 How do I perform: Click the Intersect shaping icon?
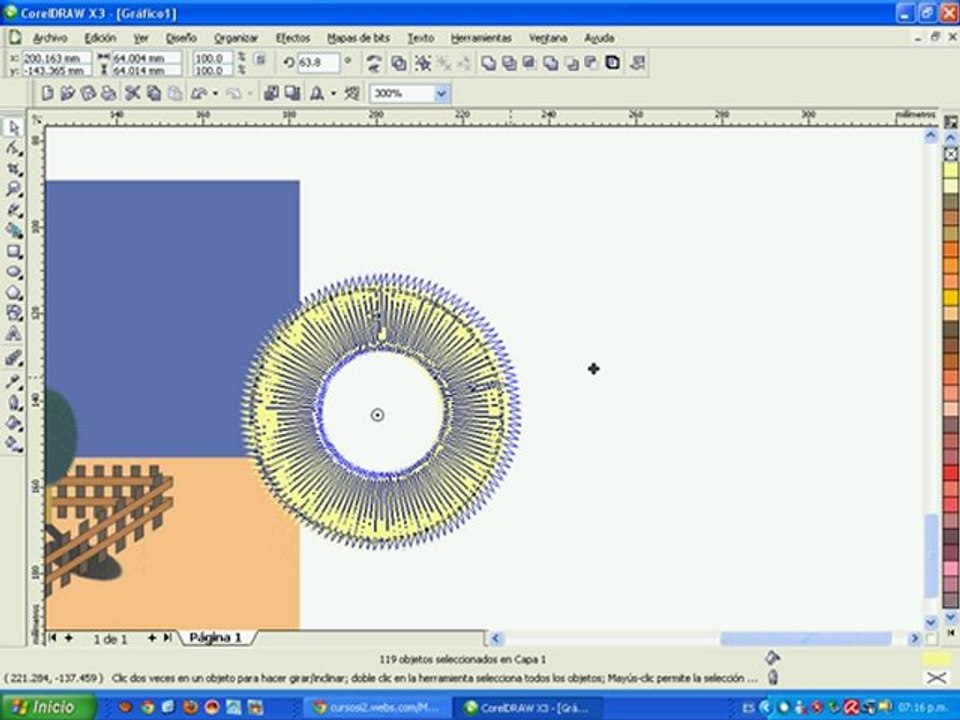tap(530, 63)
